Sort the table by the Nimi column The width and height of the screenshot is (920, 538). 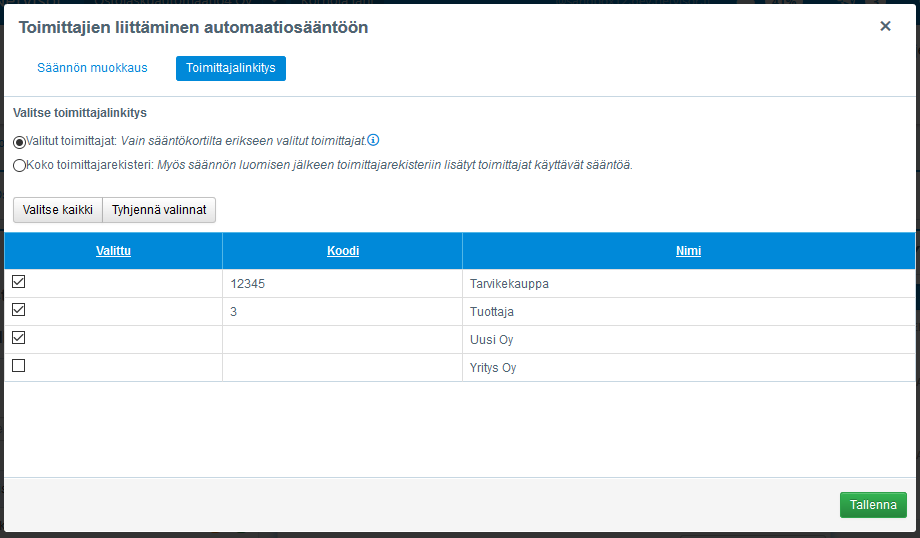click(688, 251)
